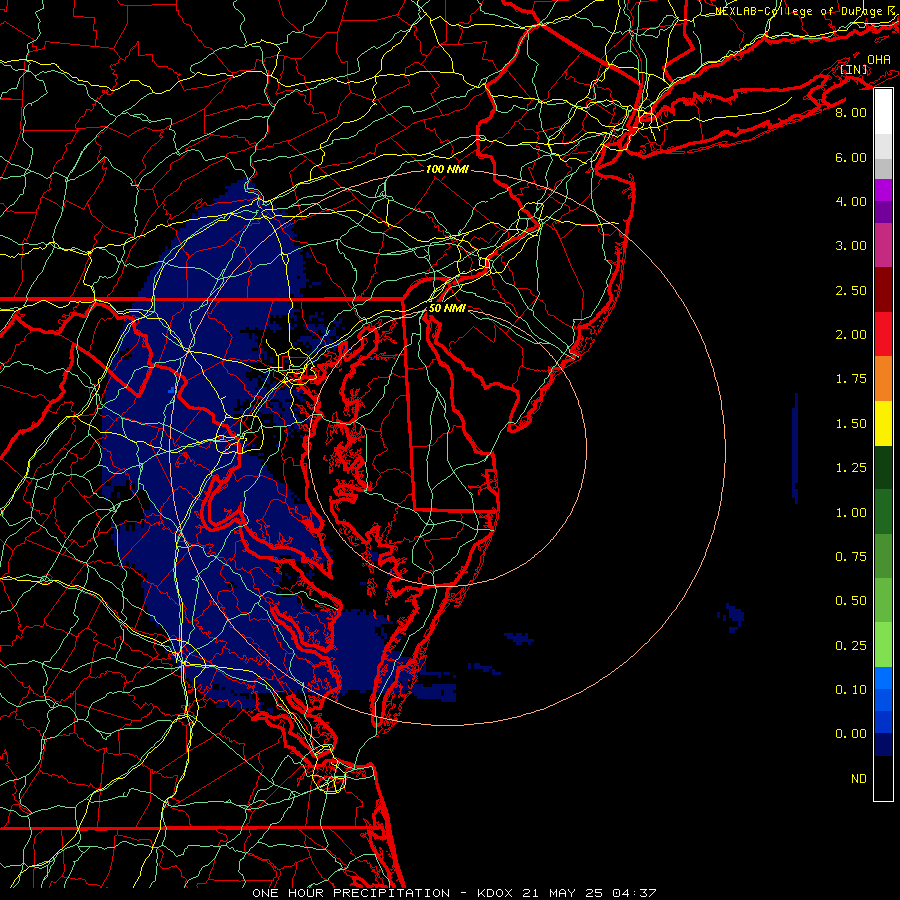This screenshot has width=900, height=900.
Task: Click the "100 NMI" range ring label
Action: 447,170
